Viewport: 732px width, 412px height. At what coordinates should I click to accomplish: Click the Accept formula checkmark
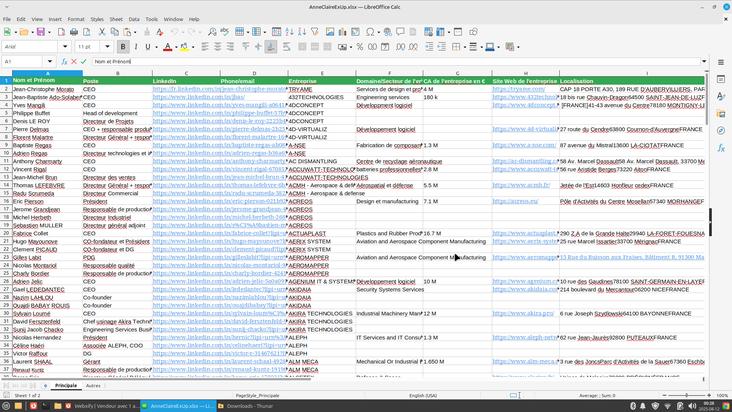pyautogui.click(x=84, y=61)
